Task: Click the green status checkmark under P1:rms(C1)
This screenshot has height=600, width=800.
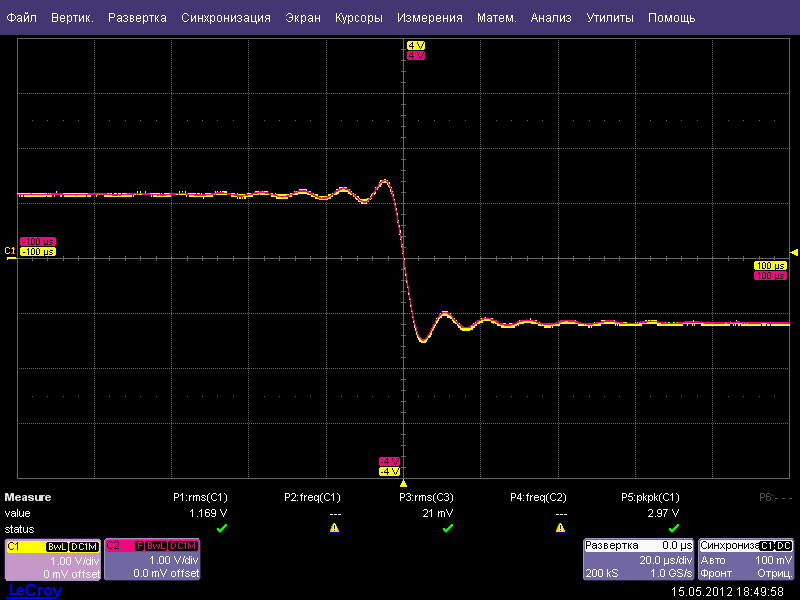Action: coord(222,528)
